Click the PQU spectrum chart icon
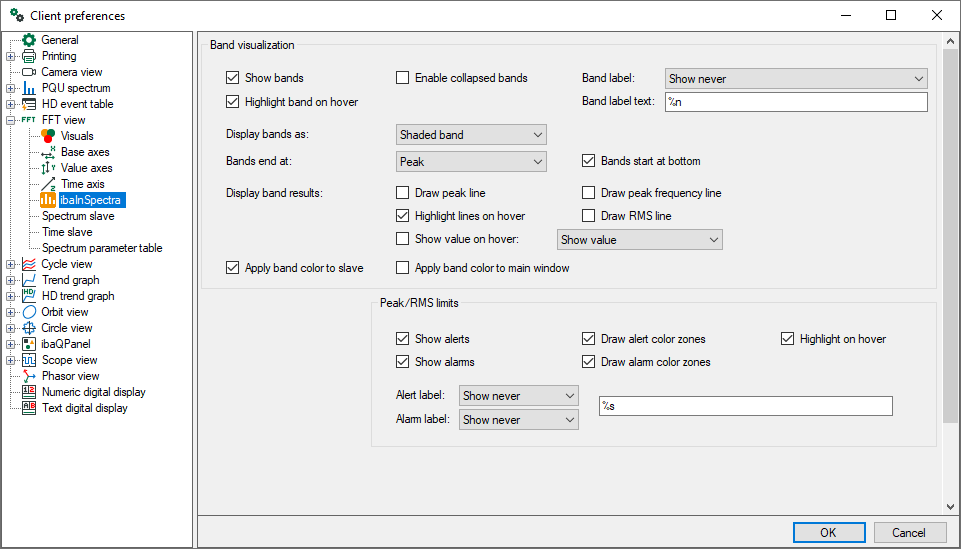961x549 pixels. (x=29, y=88)
